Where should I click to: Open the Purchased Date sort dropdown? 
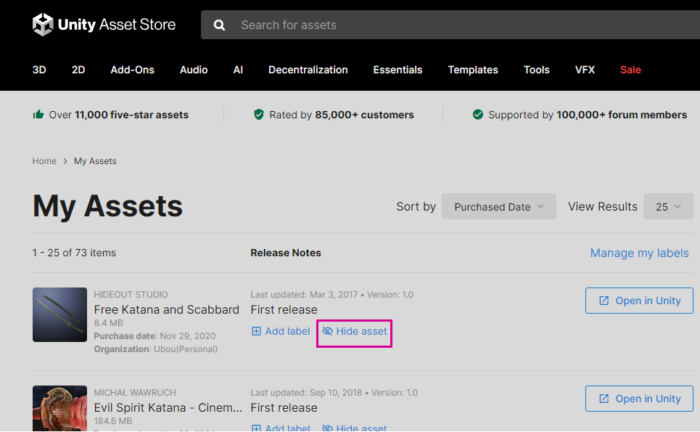(499, 207)
